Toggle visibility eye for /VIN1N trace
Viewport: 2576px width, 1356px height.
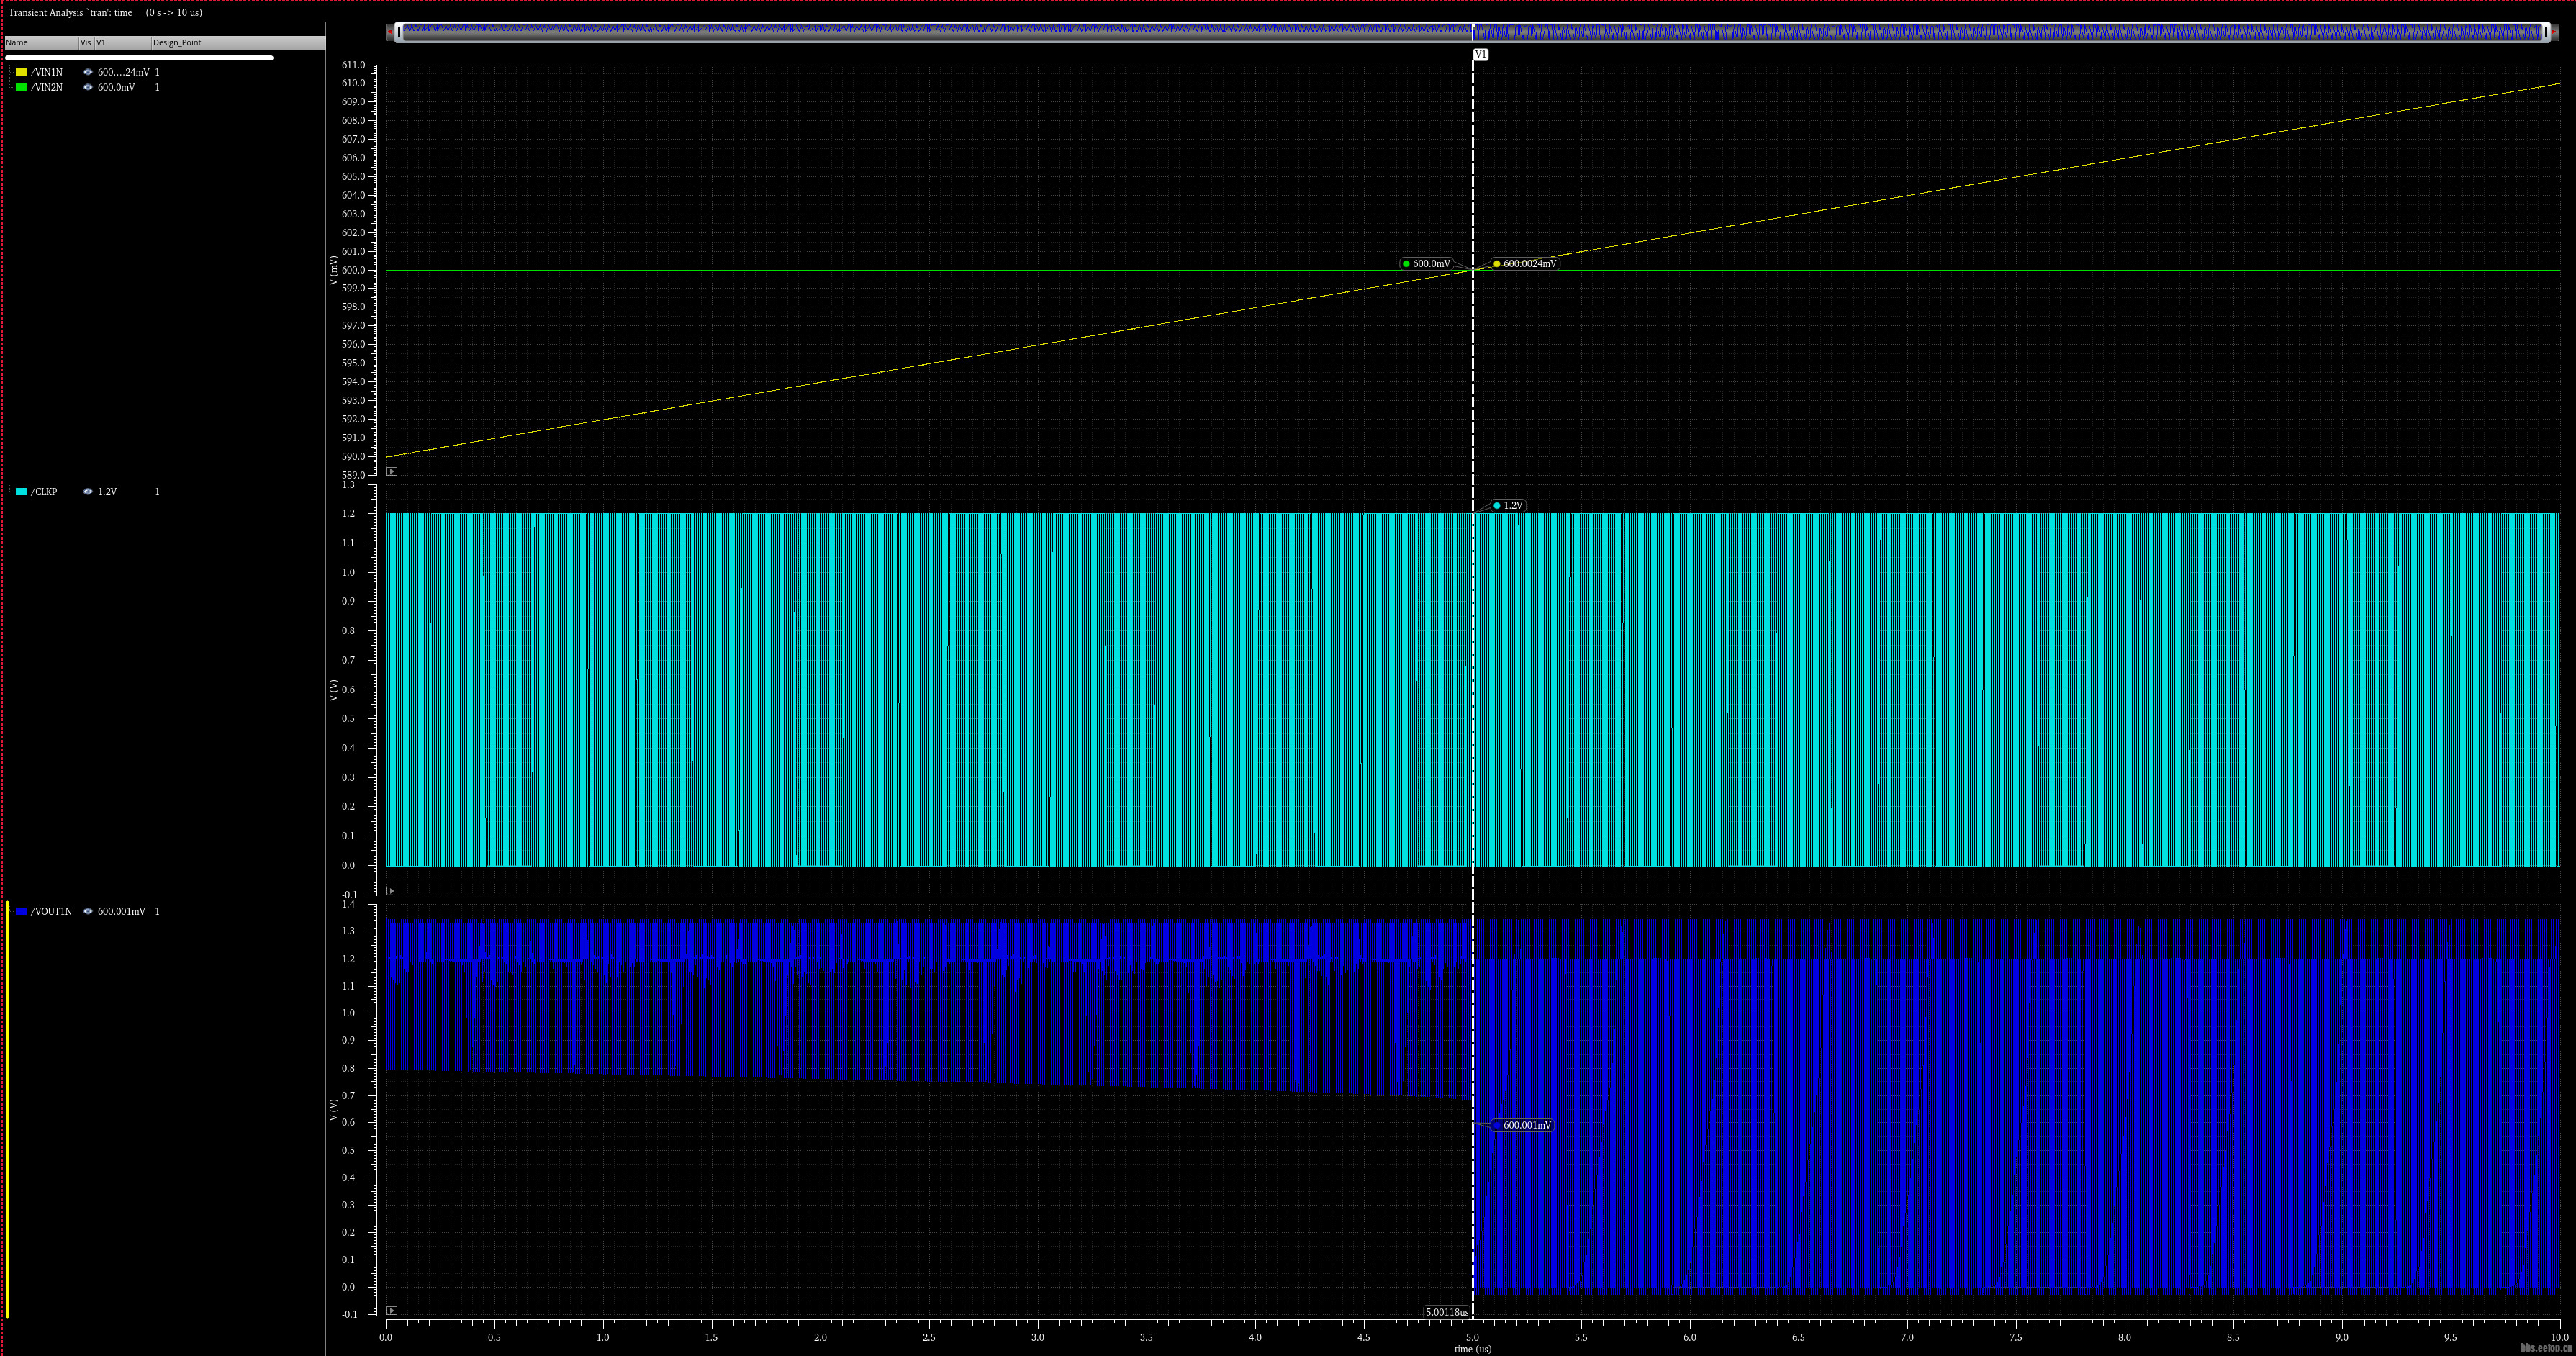coord(88,72)
